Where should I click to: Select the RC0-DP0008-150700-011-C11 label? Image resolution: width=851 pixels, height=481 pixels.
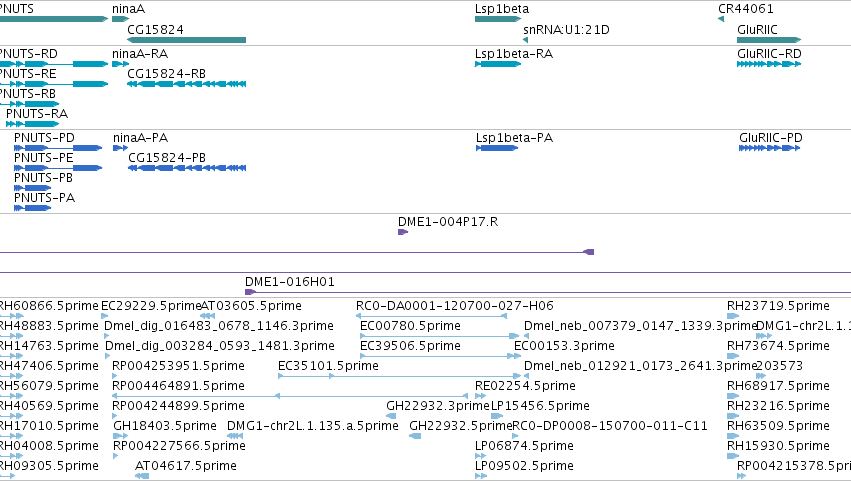tap(610, 427)
